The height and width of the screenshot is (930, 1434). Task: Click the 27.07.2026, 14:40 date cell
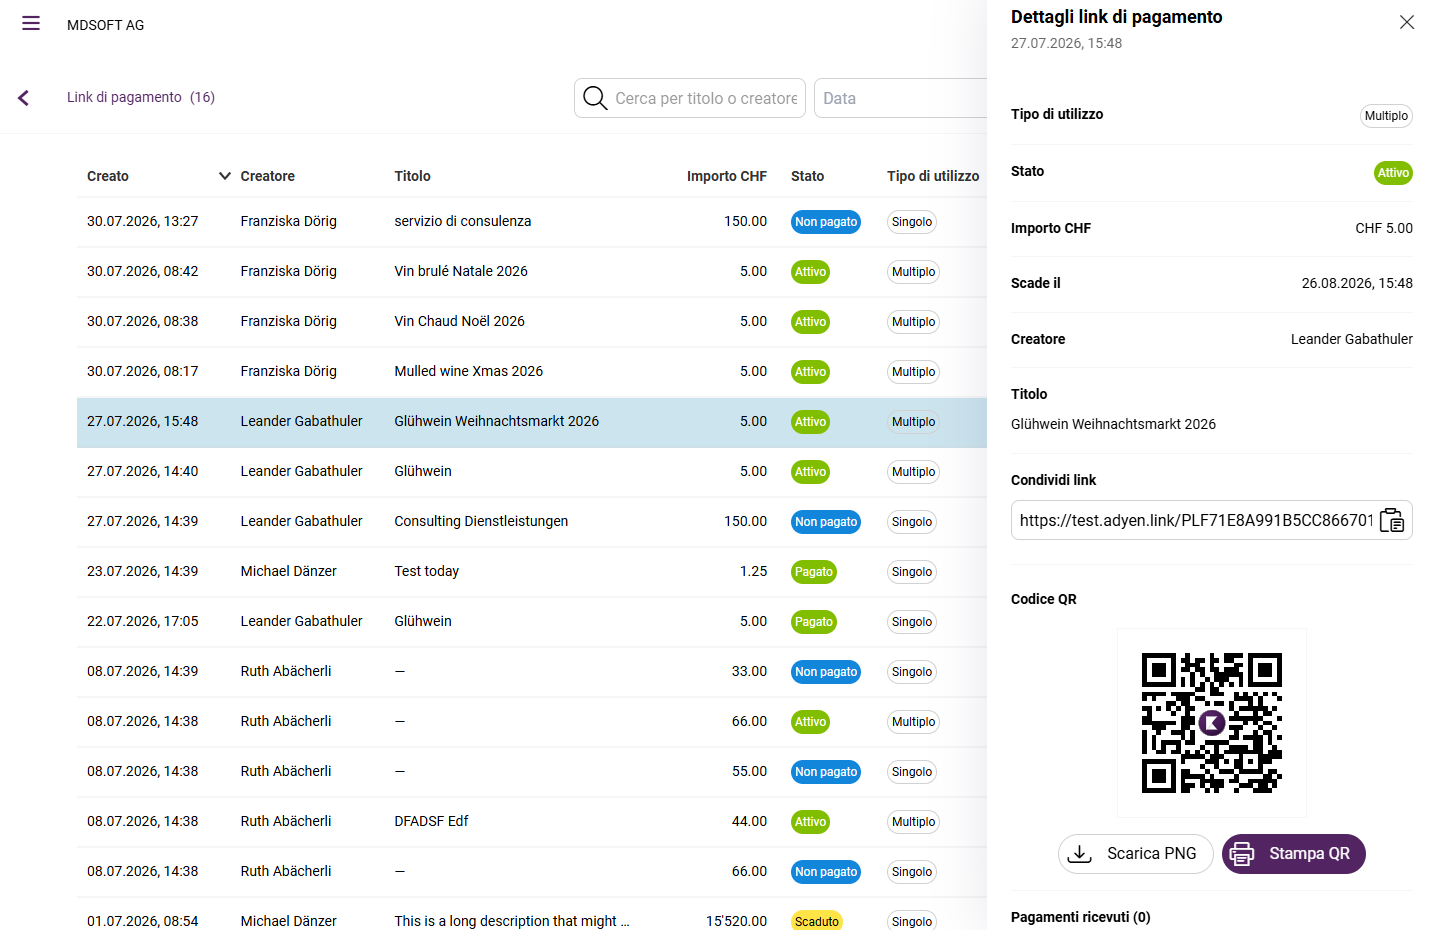[143, 471]
